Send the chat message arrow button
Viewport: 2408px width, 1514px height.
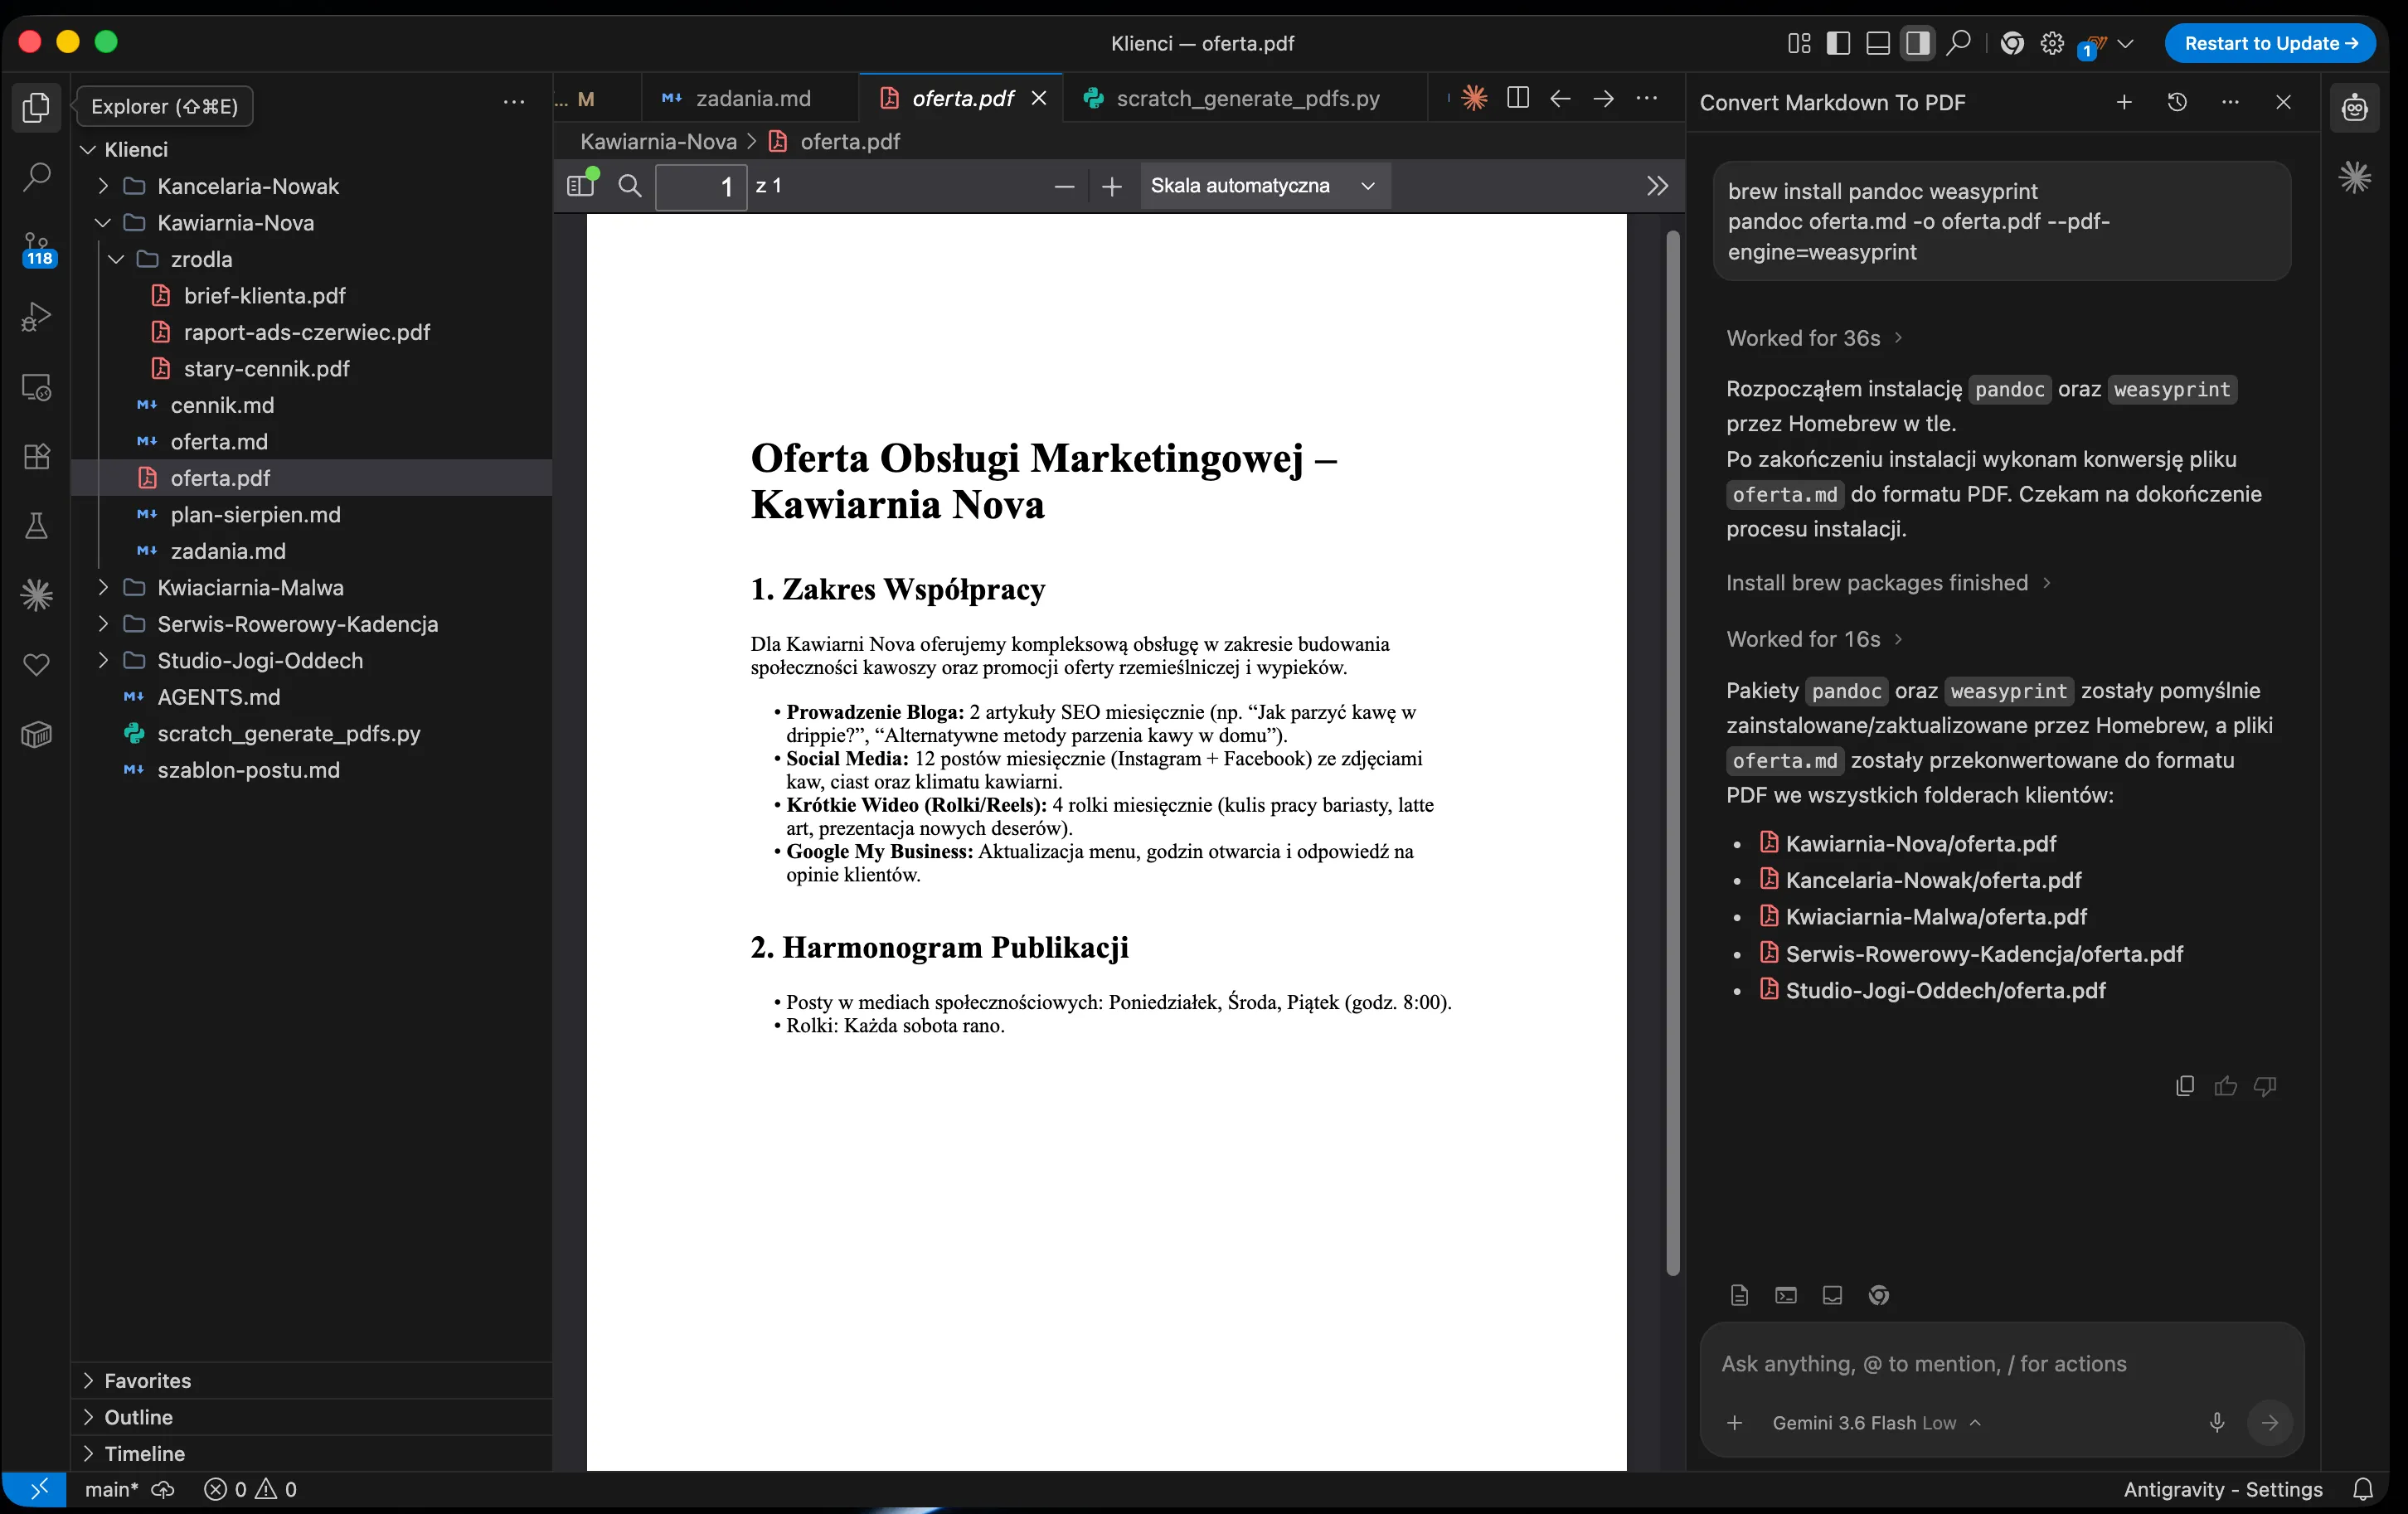(x=2270, y=1422)
